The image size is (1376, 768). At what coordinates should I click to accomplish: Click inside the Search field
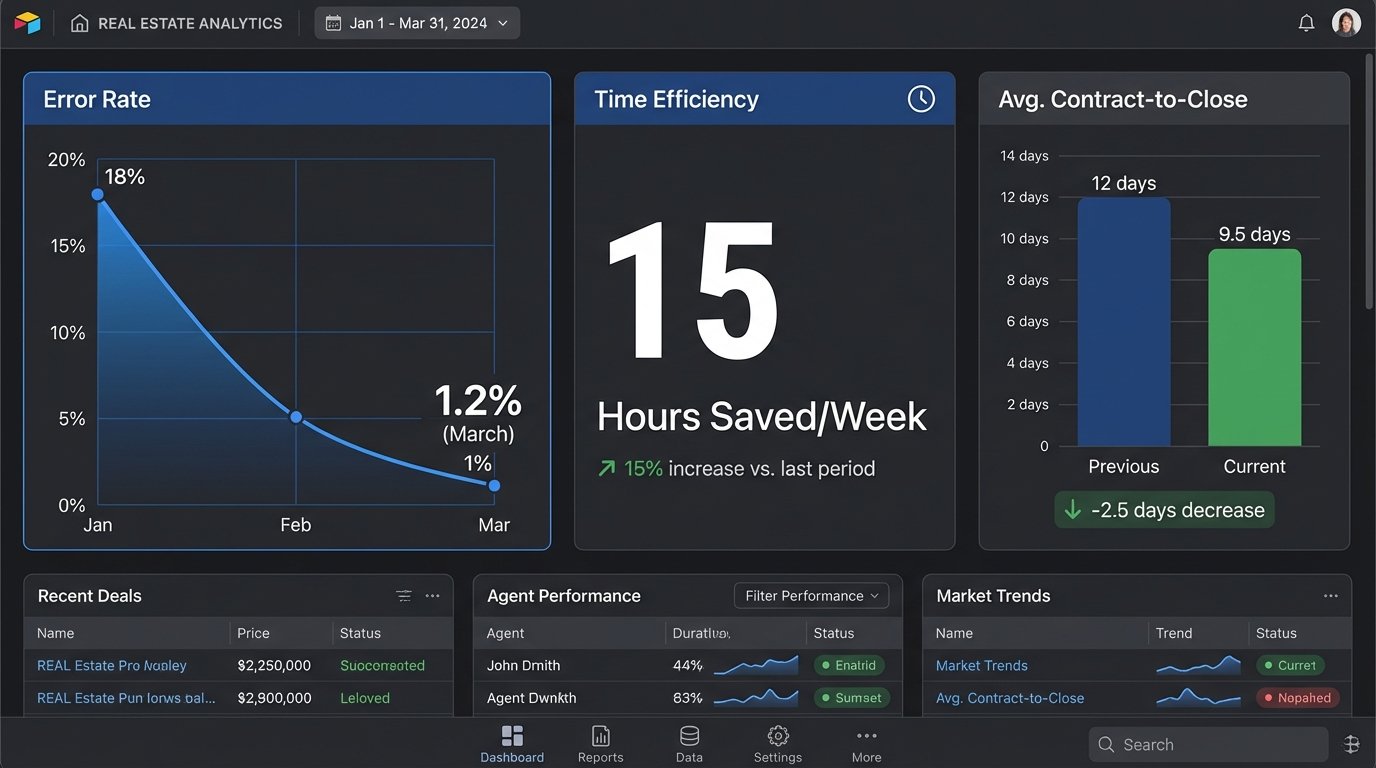1207,744
